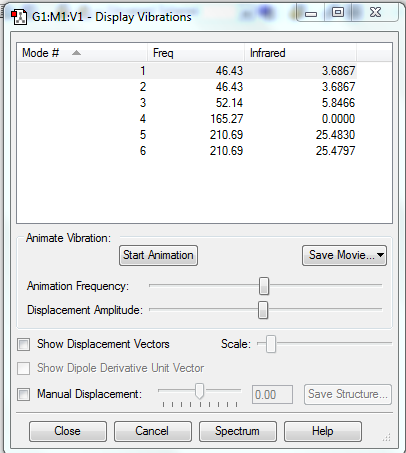The height and width of the screenshot is (453, 406).
Task: Open the Spectrum view button
Action: pos(237,431)
